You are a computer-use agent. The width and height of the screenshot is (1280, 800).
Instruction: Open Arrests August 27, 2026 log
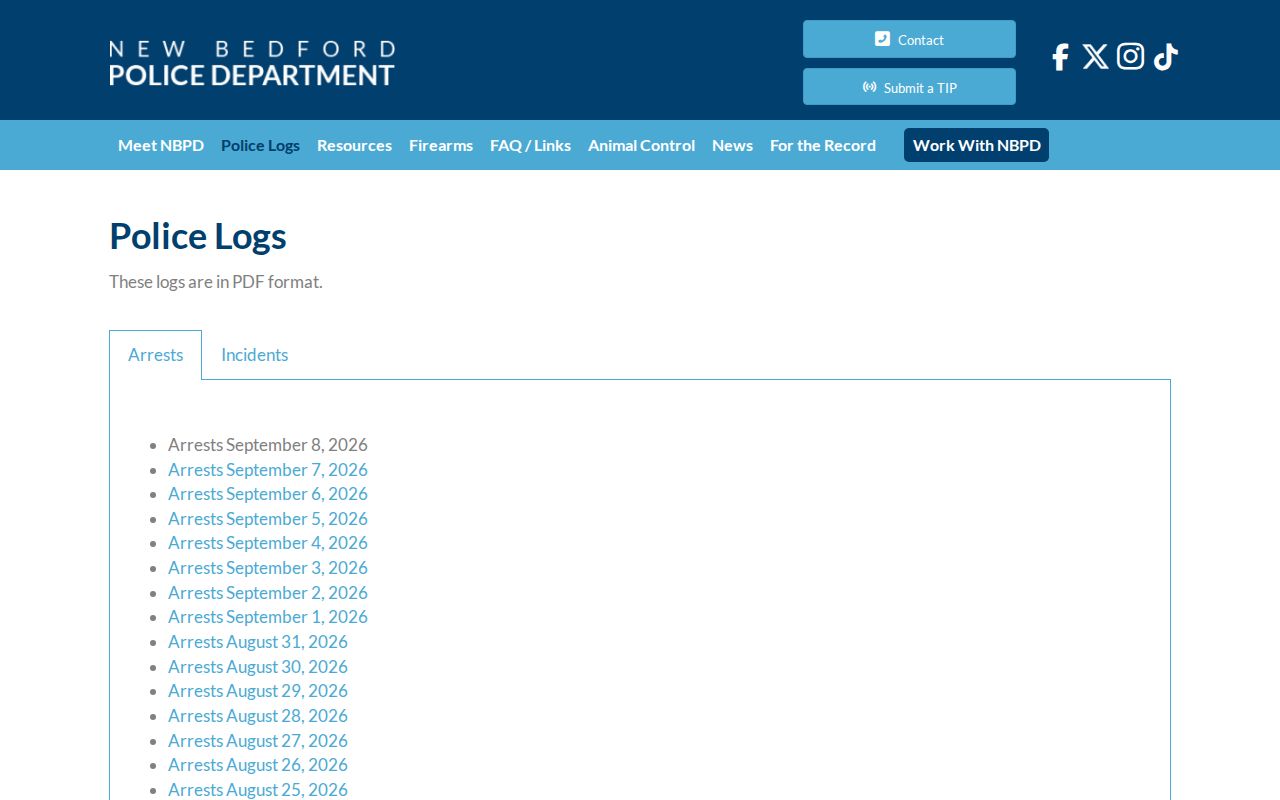(x=258, y=741)
